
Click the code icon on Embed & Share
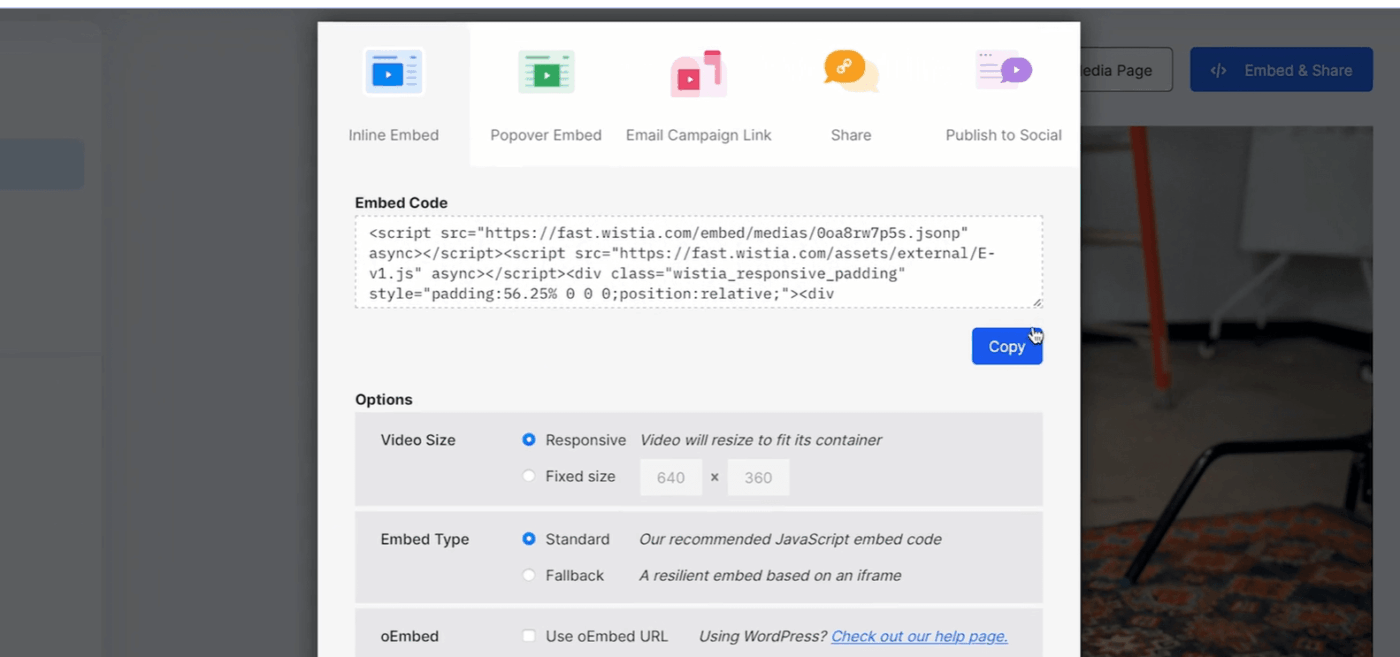point(1218,71)
